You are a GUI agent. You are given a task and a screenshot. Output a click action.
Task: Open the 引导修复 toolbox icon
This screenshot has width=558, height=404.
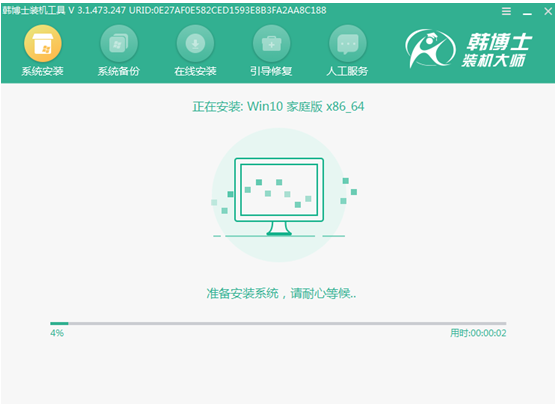pos(271,43)
